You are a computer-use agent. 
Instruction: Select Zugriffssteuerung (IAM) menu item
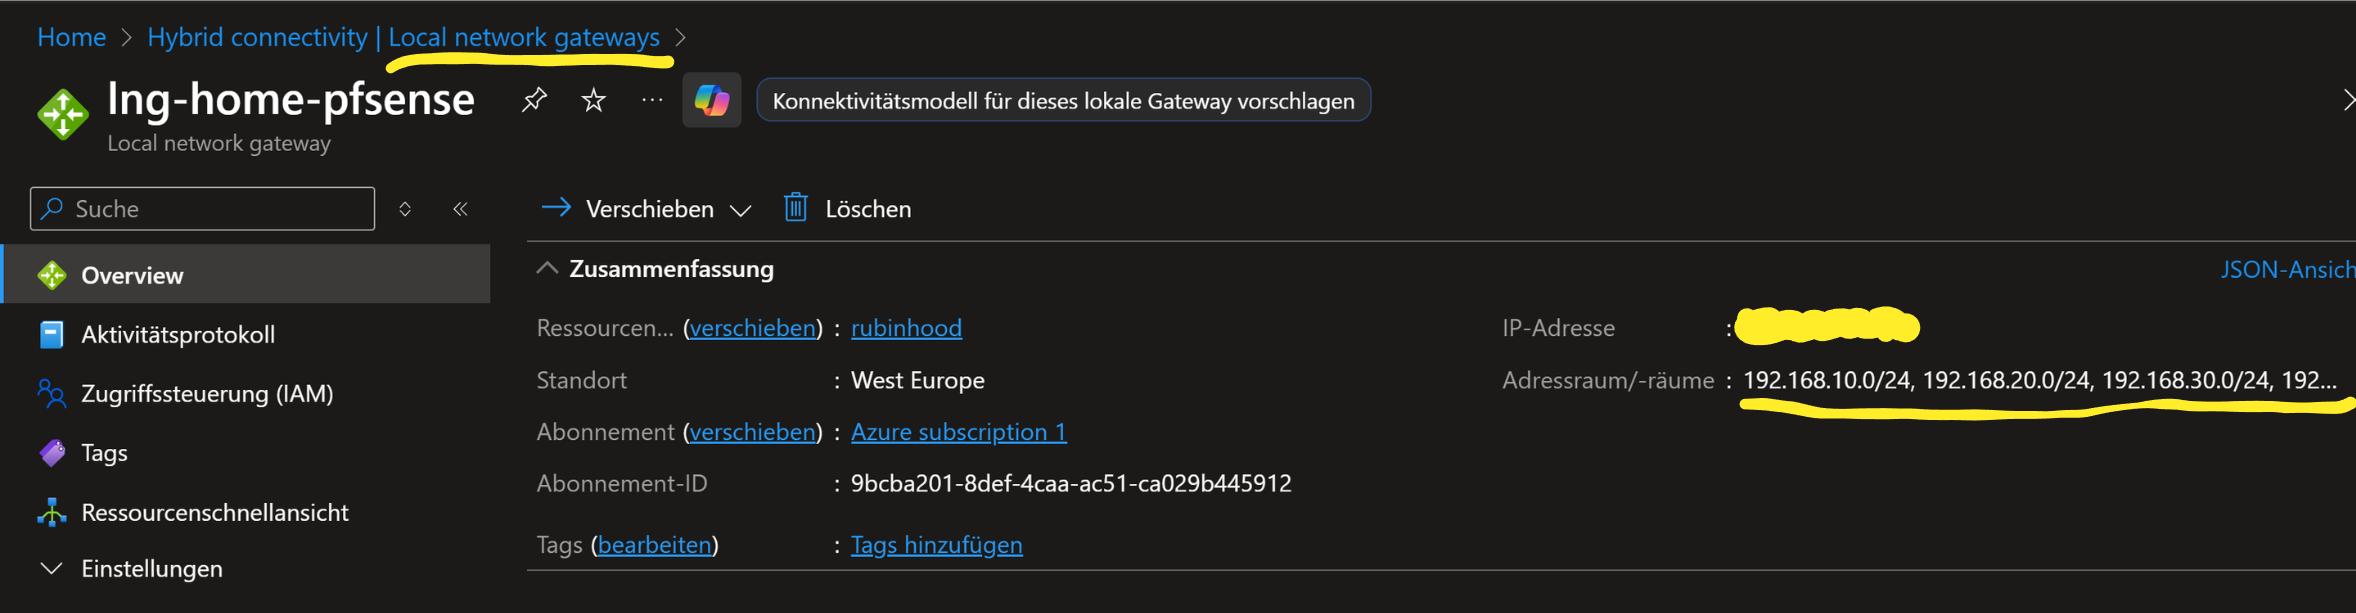click(207, 393)
